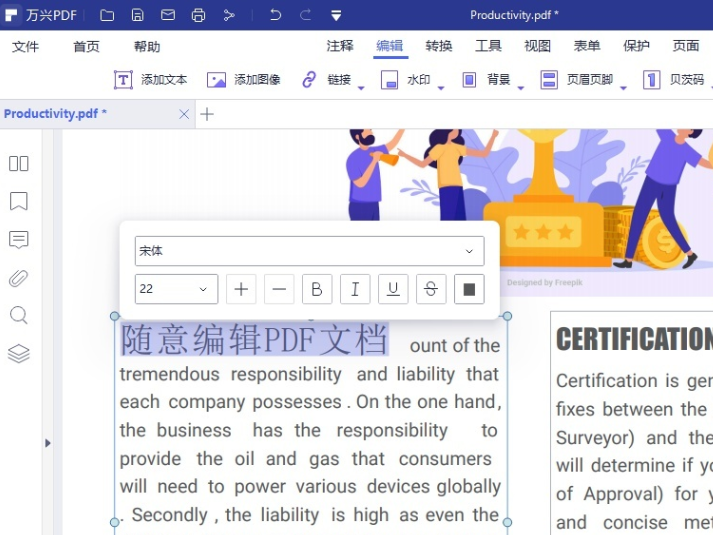Increase font size with the plus button
Screen dimensions: 713x535
pos(241,289)
